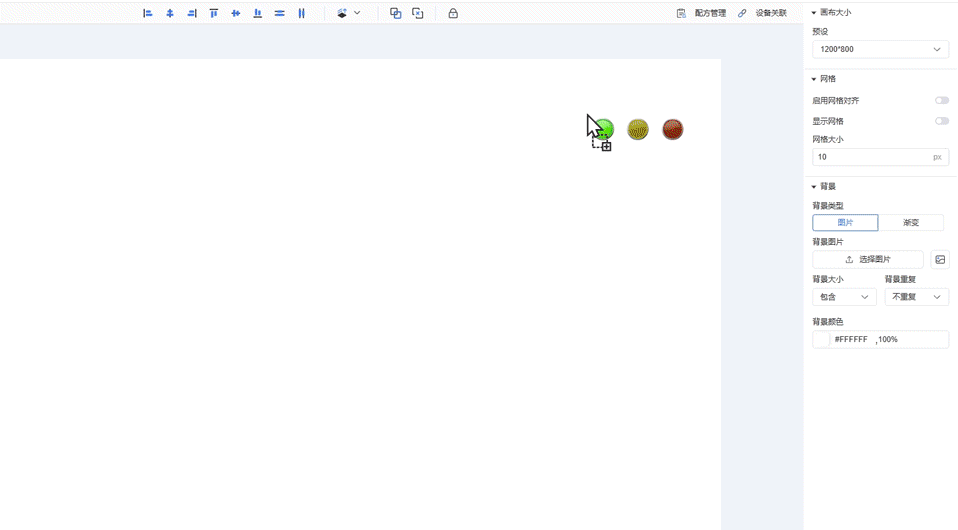Image resolution: width=958 pixels, height=530 pixels.
Task: Click the align bottom icon
Action: coord(258,13)
